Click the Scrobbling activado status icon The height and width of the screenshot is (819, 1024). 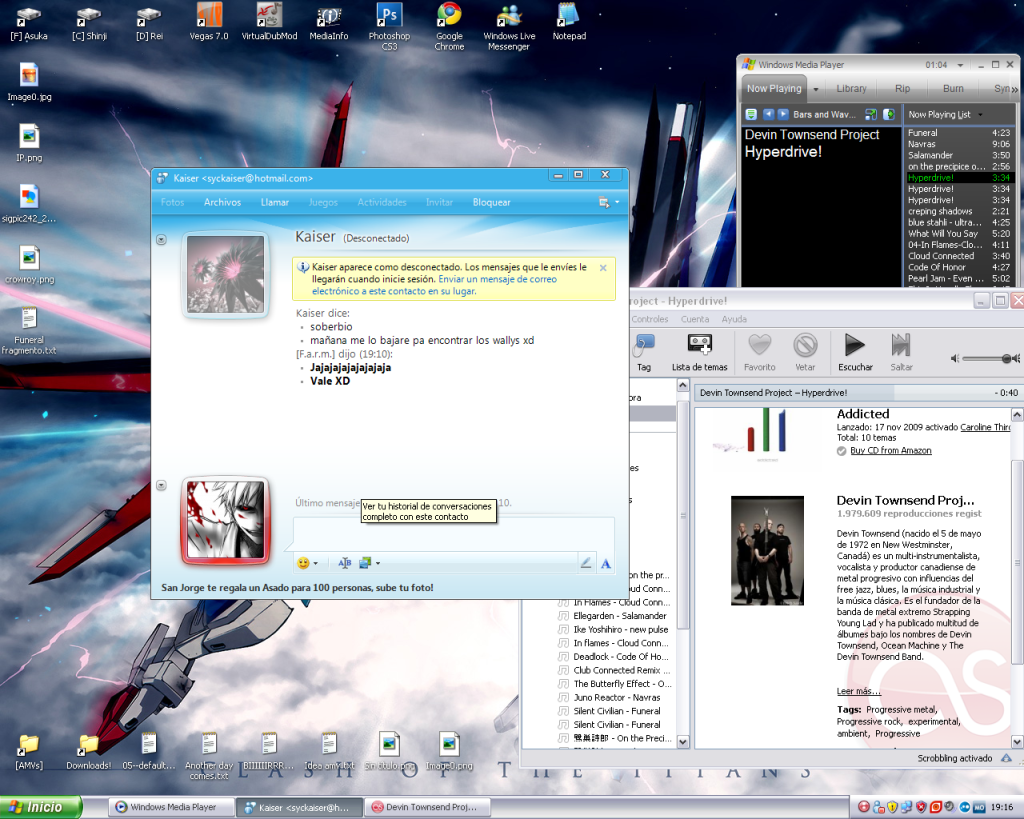click(1006, 758)
